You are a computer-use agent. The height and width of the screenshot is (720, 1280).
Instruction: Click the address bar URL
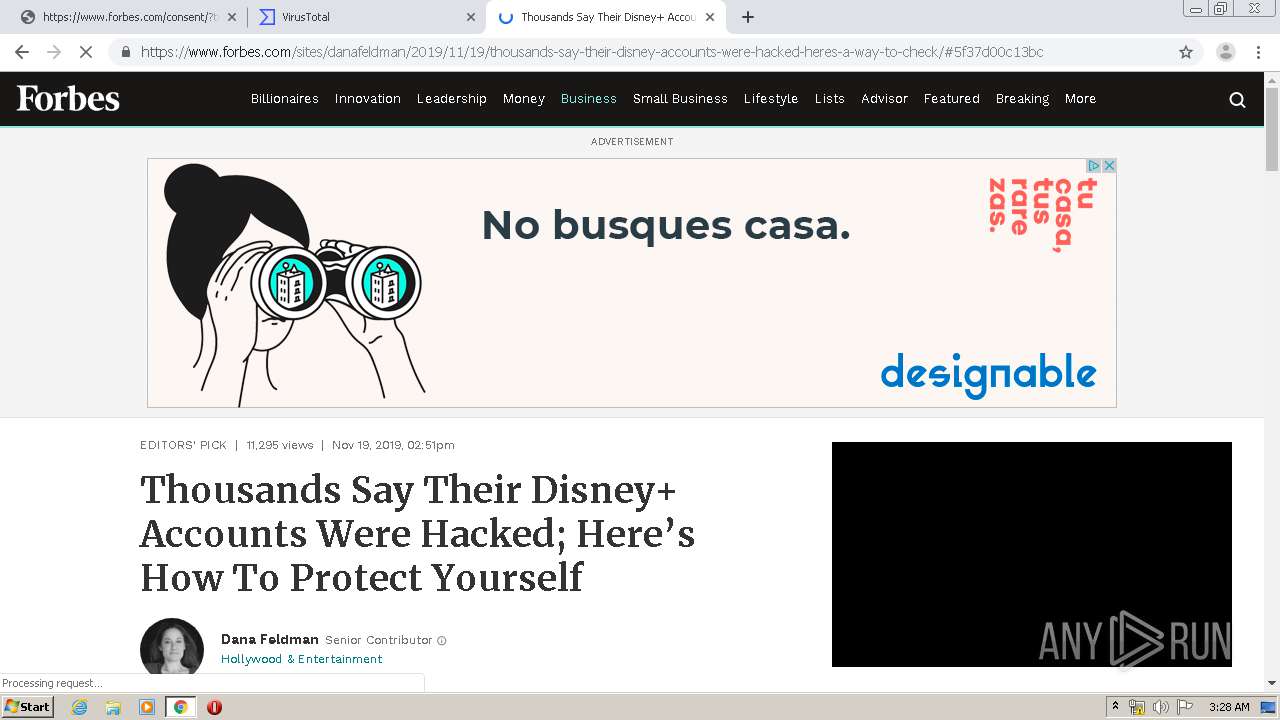592,52
